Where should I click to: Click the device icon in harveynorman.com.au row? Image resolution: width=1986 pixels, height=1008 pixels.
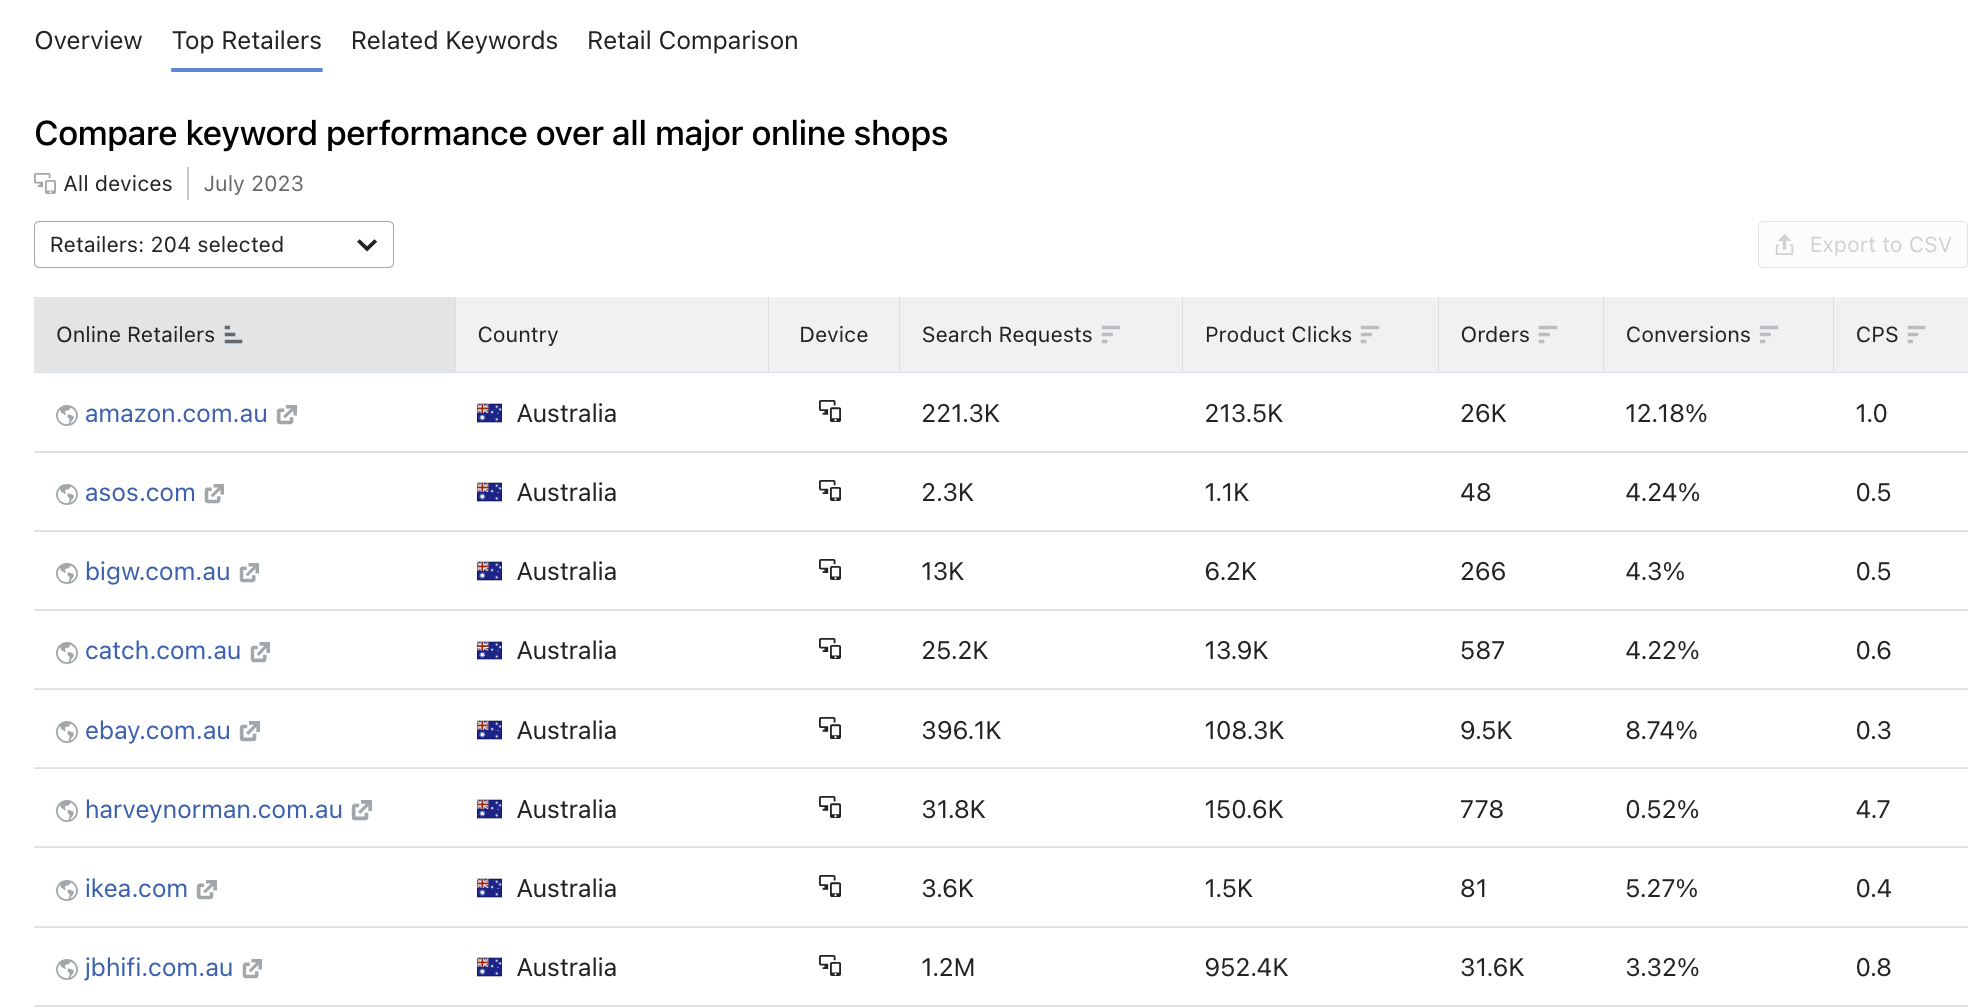[832, 808]
